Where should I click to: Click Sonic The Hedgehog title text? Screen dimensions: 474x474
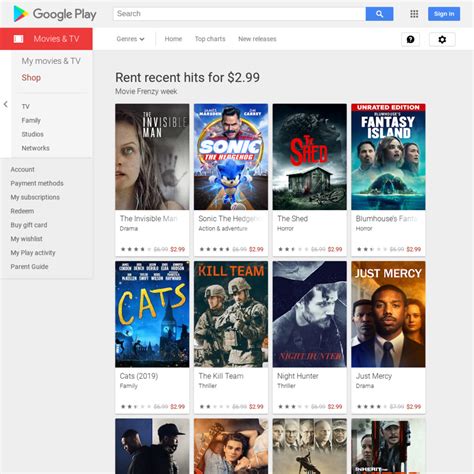(x=230, y=219)
